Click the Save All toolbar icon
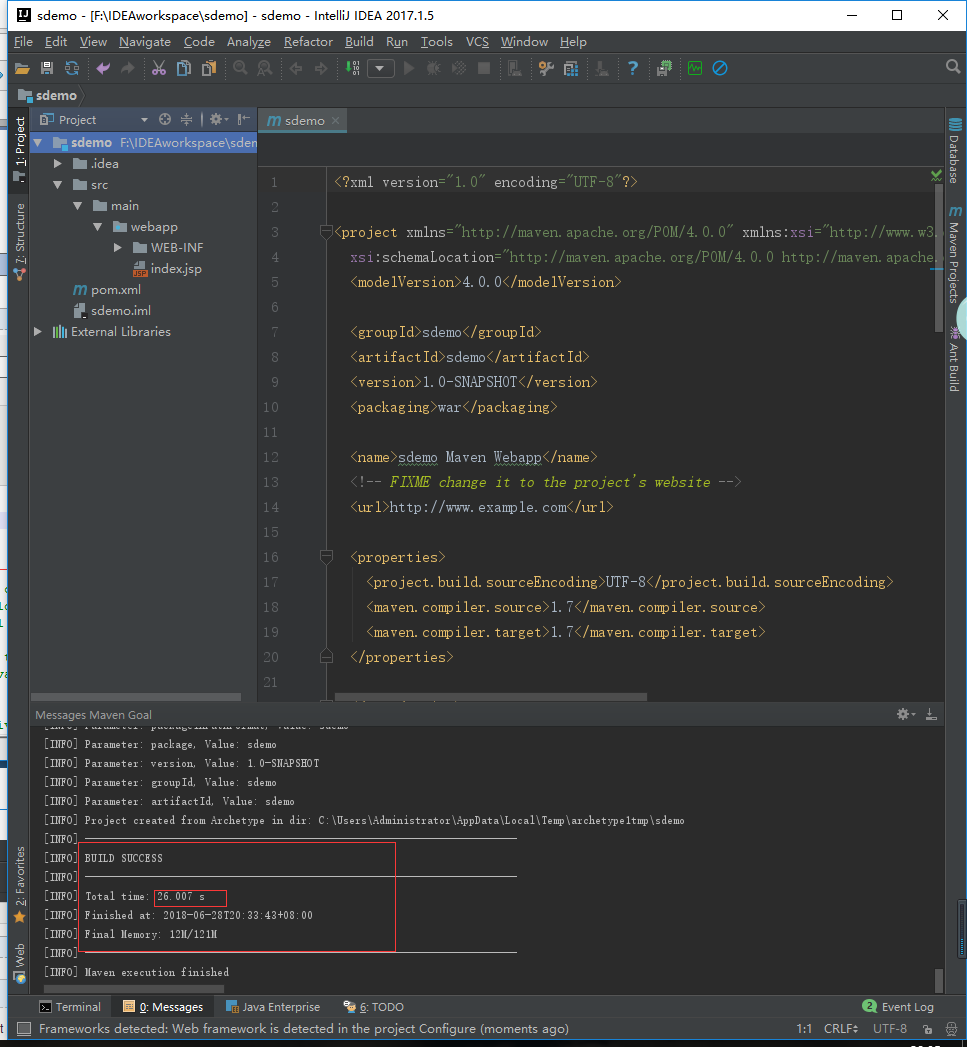The width and height of the screenshot is (967, 1047). 47,68
